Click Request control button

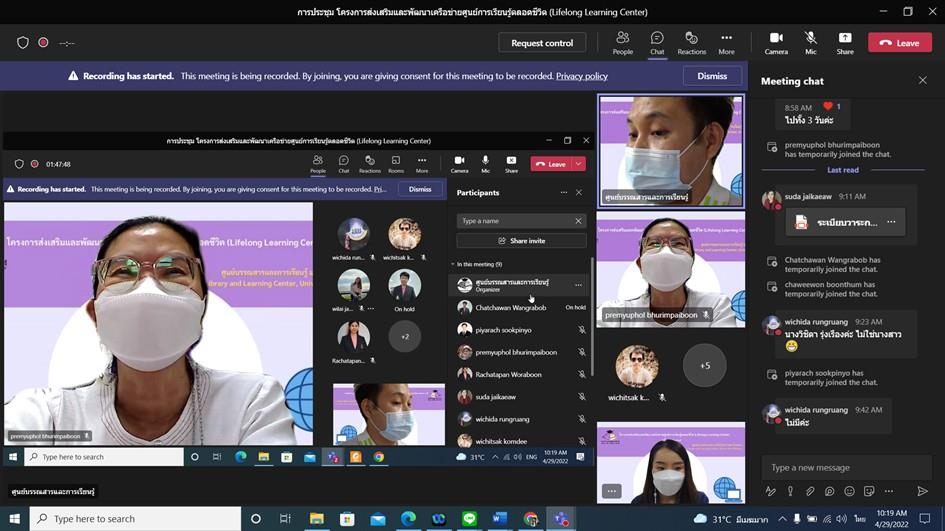tap(542, 43)
